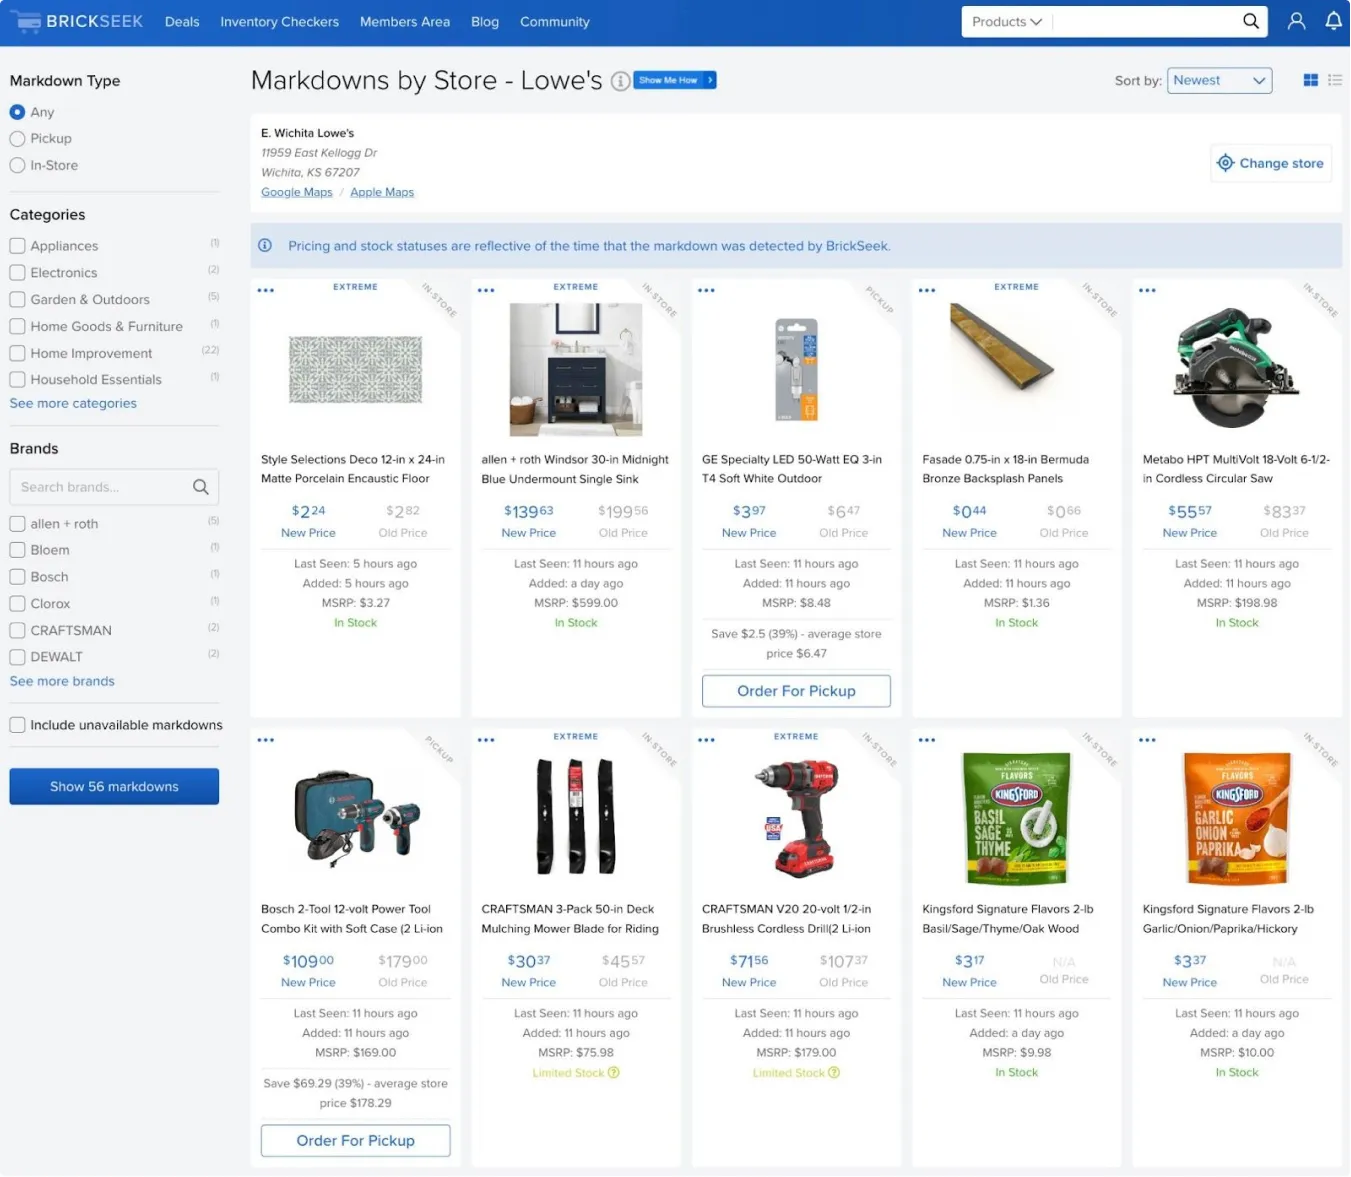Viewport: 1351px width, 1177px height.
Task: Open the Apple Maps link
Action: [x=382, y=192]
